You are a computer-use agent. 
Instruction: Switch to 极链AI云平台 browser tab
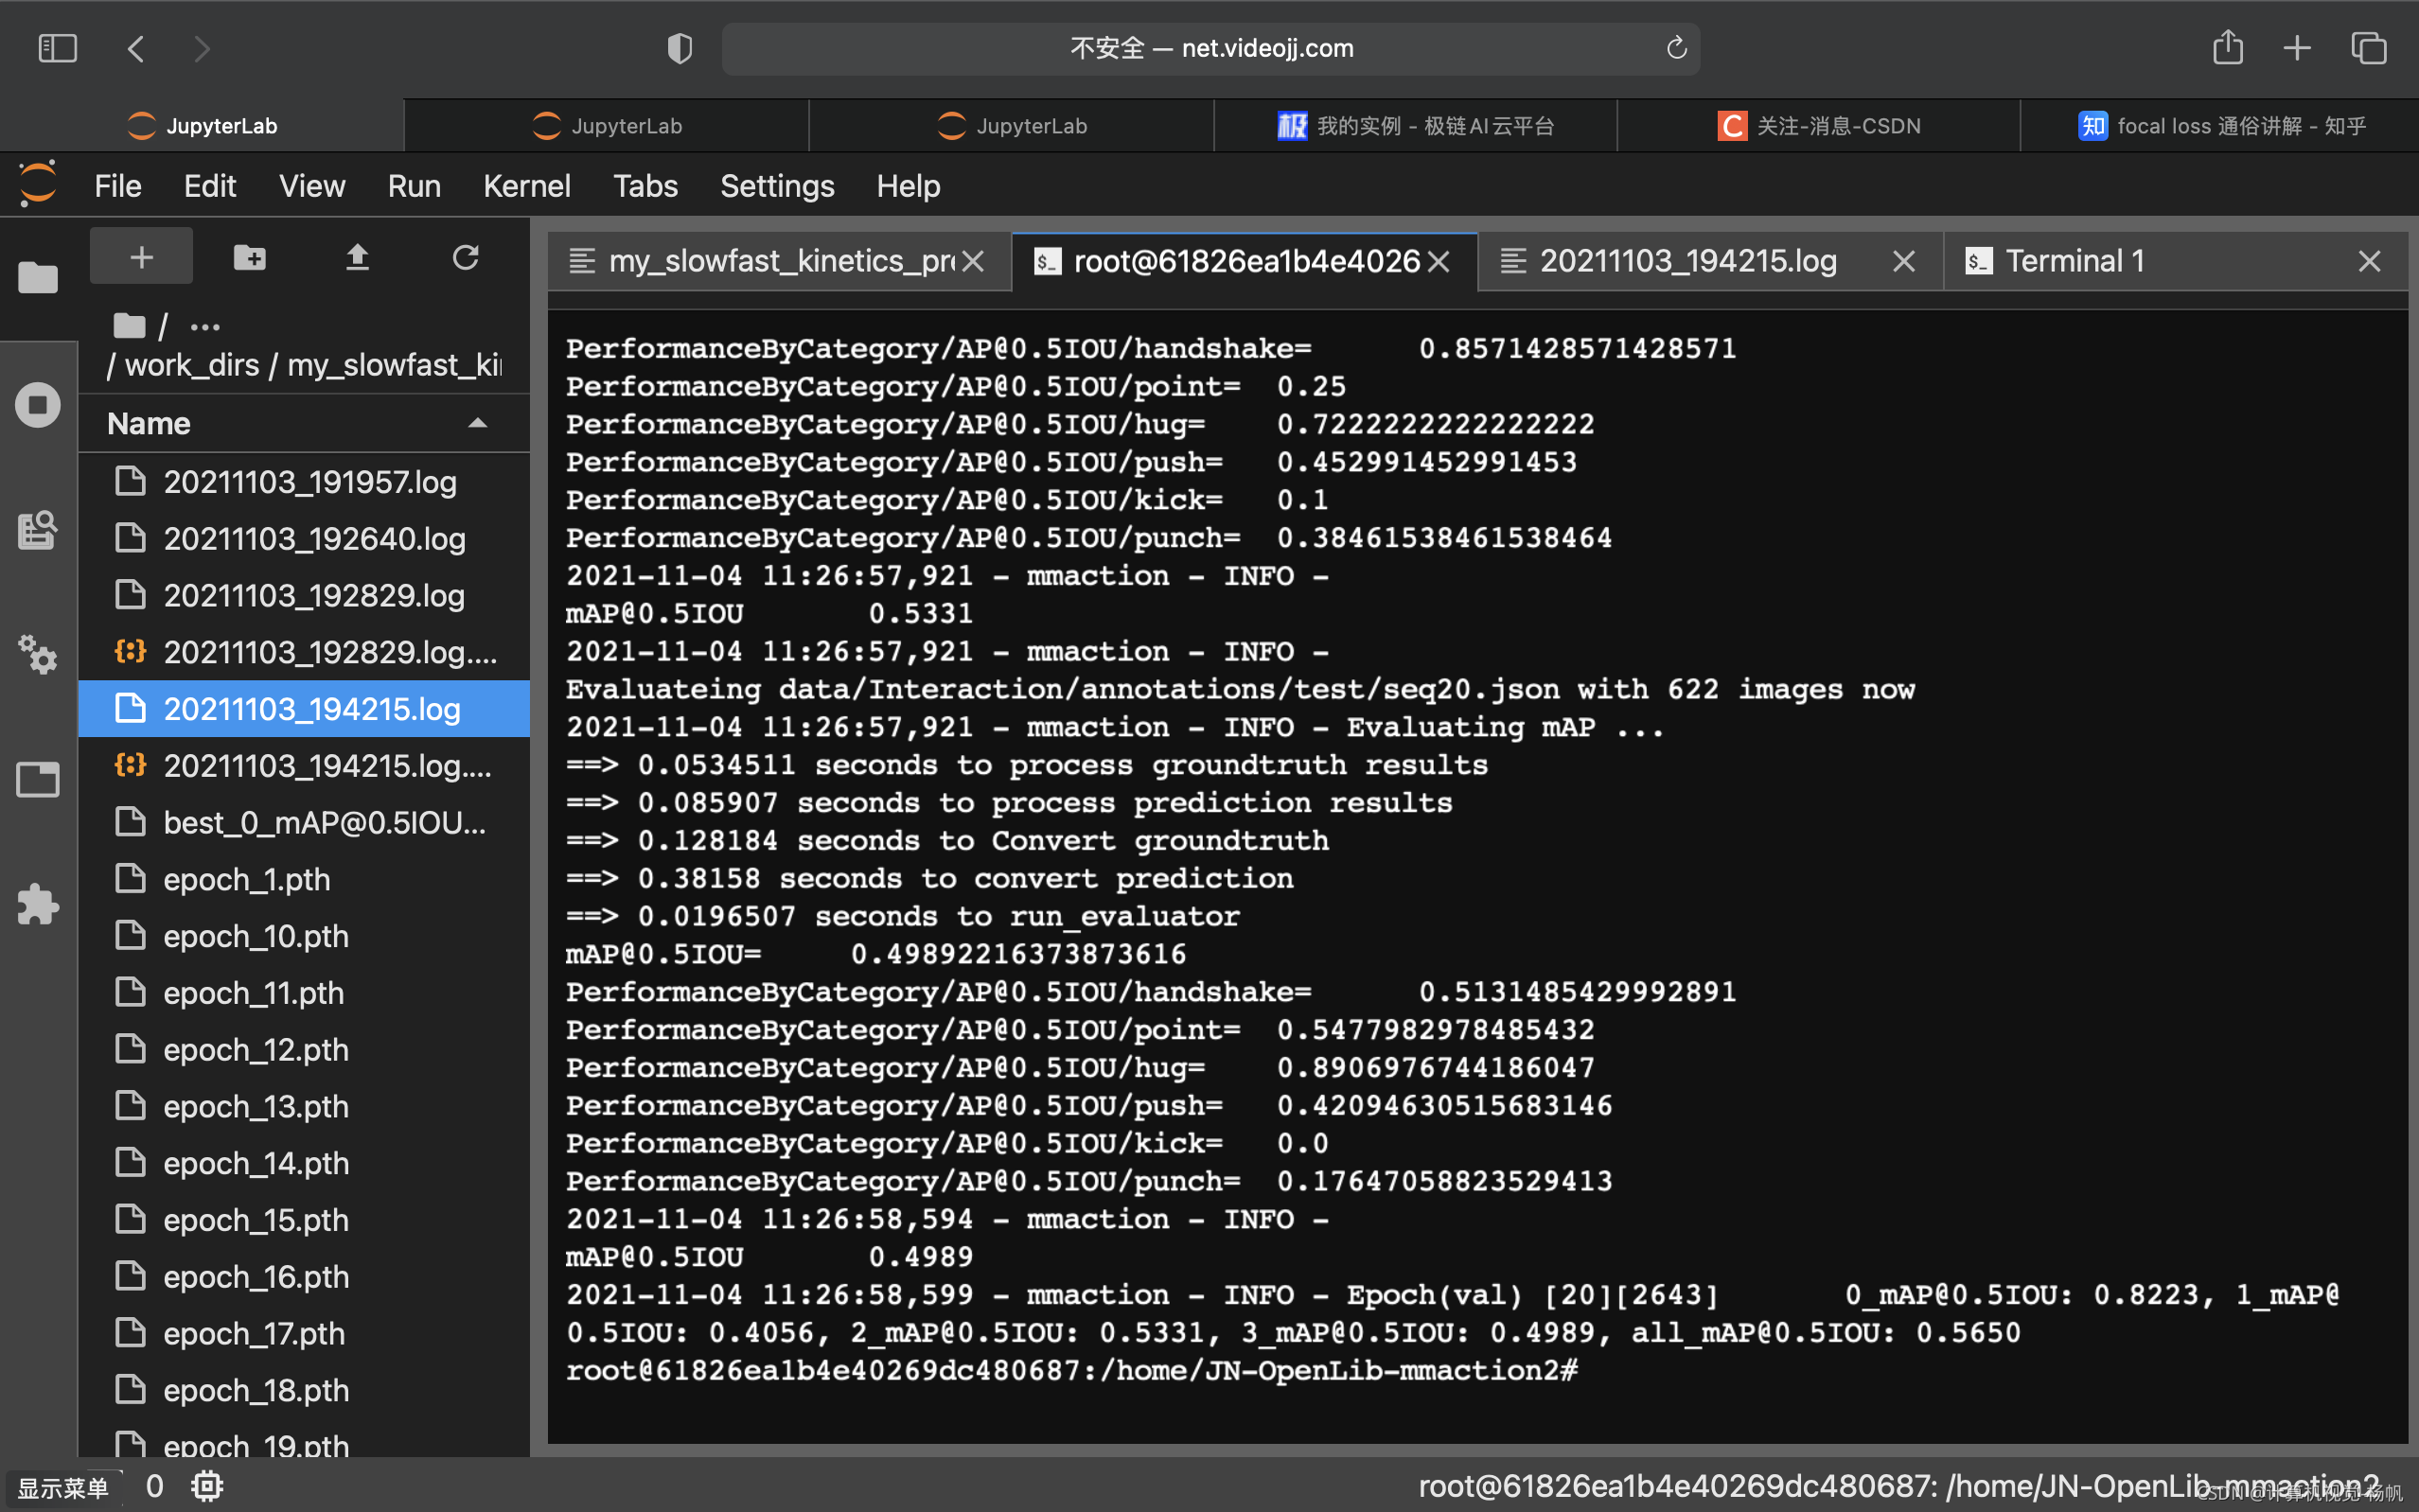coord(1415,126)
